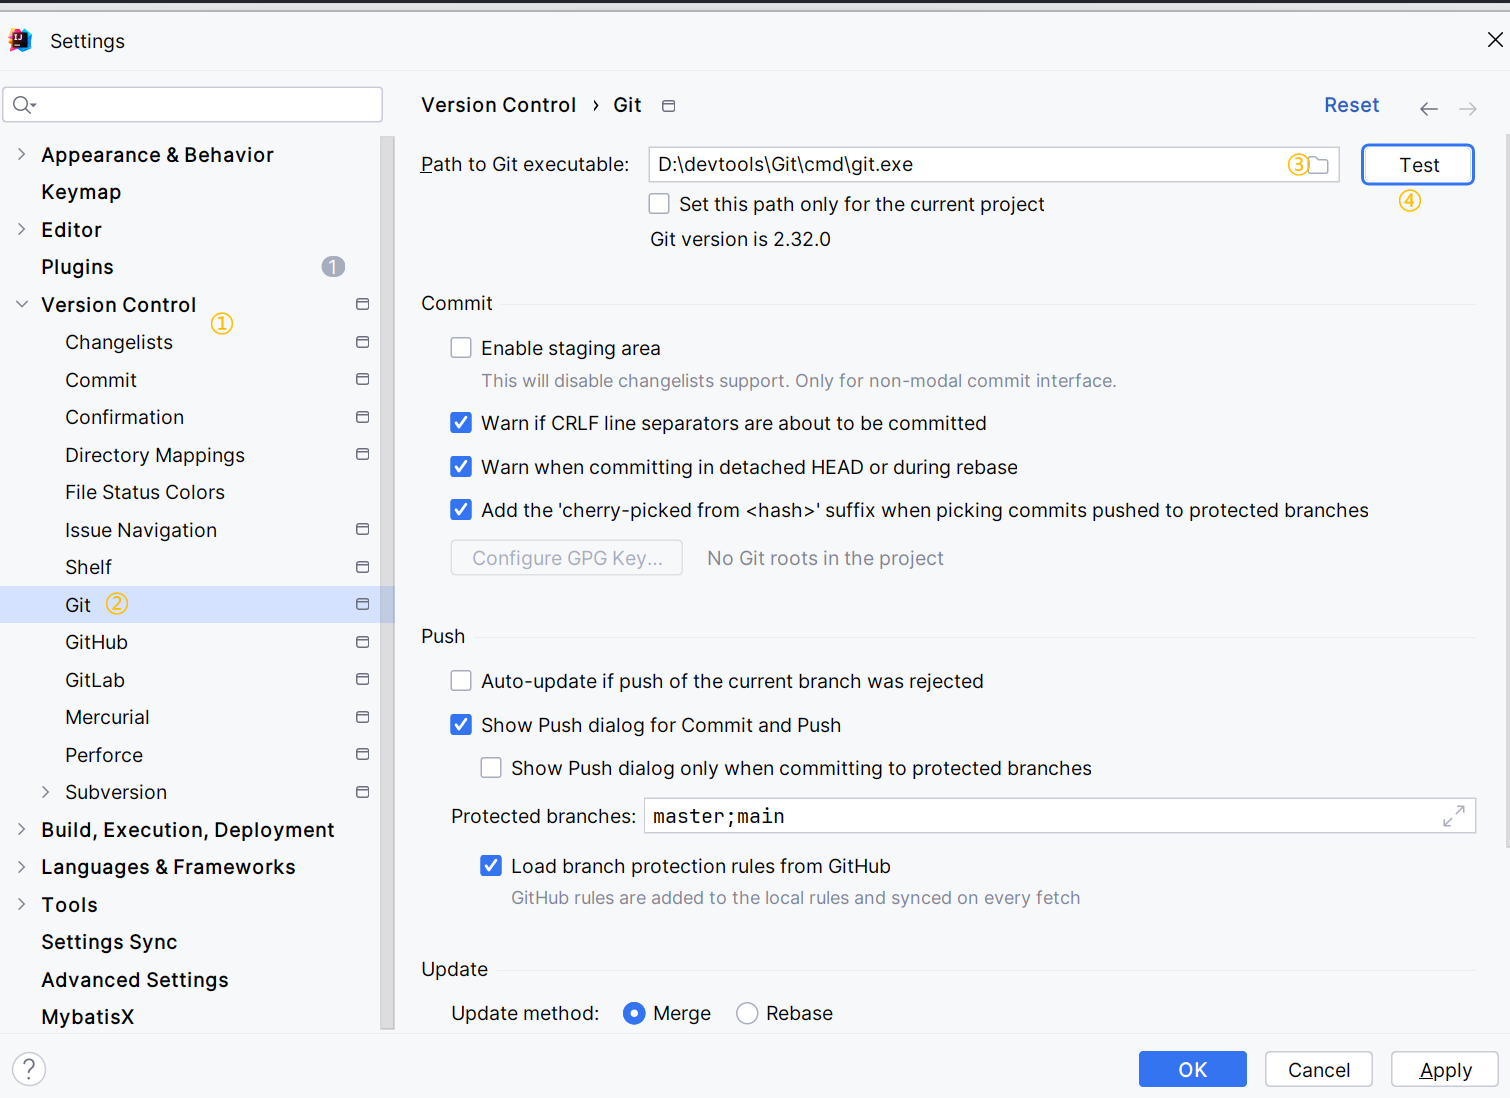Viewport: 1510px width, 1098px height.
Task: Select the Merge update method
Action: click(634, 1013)
